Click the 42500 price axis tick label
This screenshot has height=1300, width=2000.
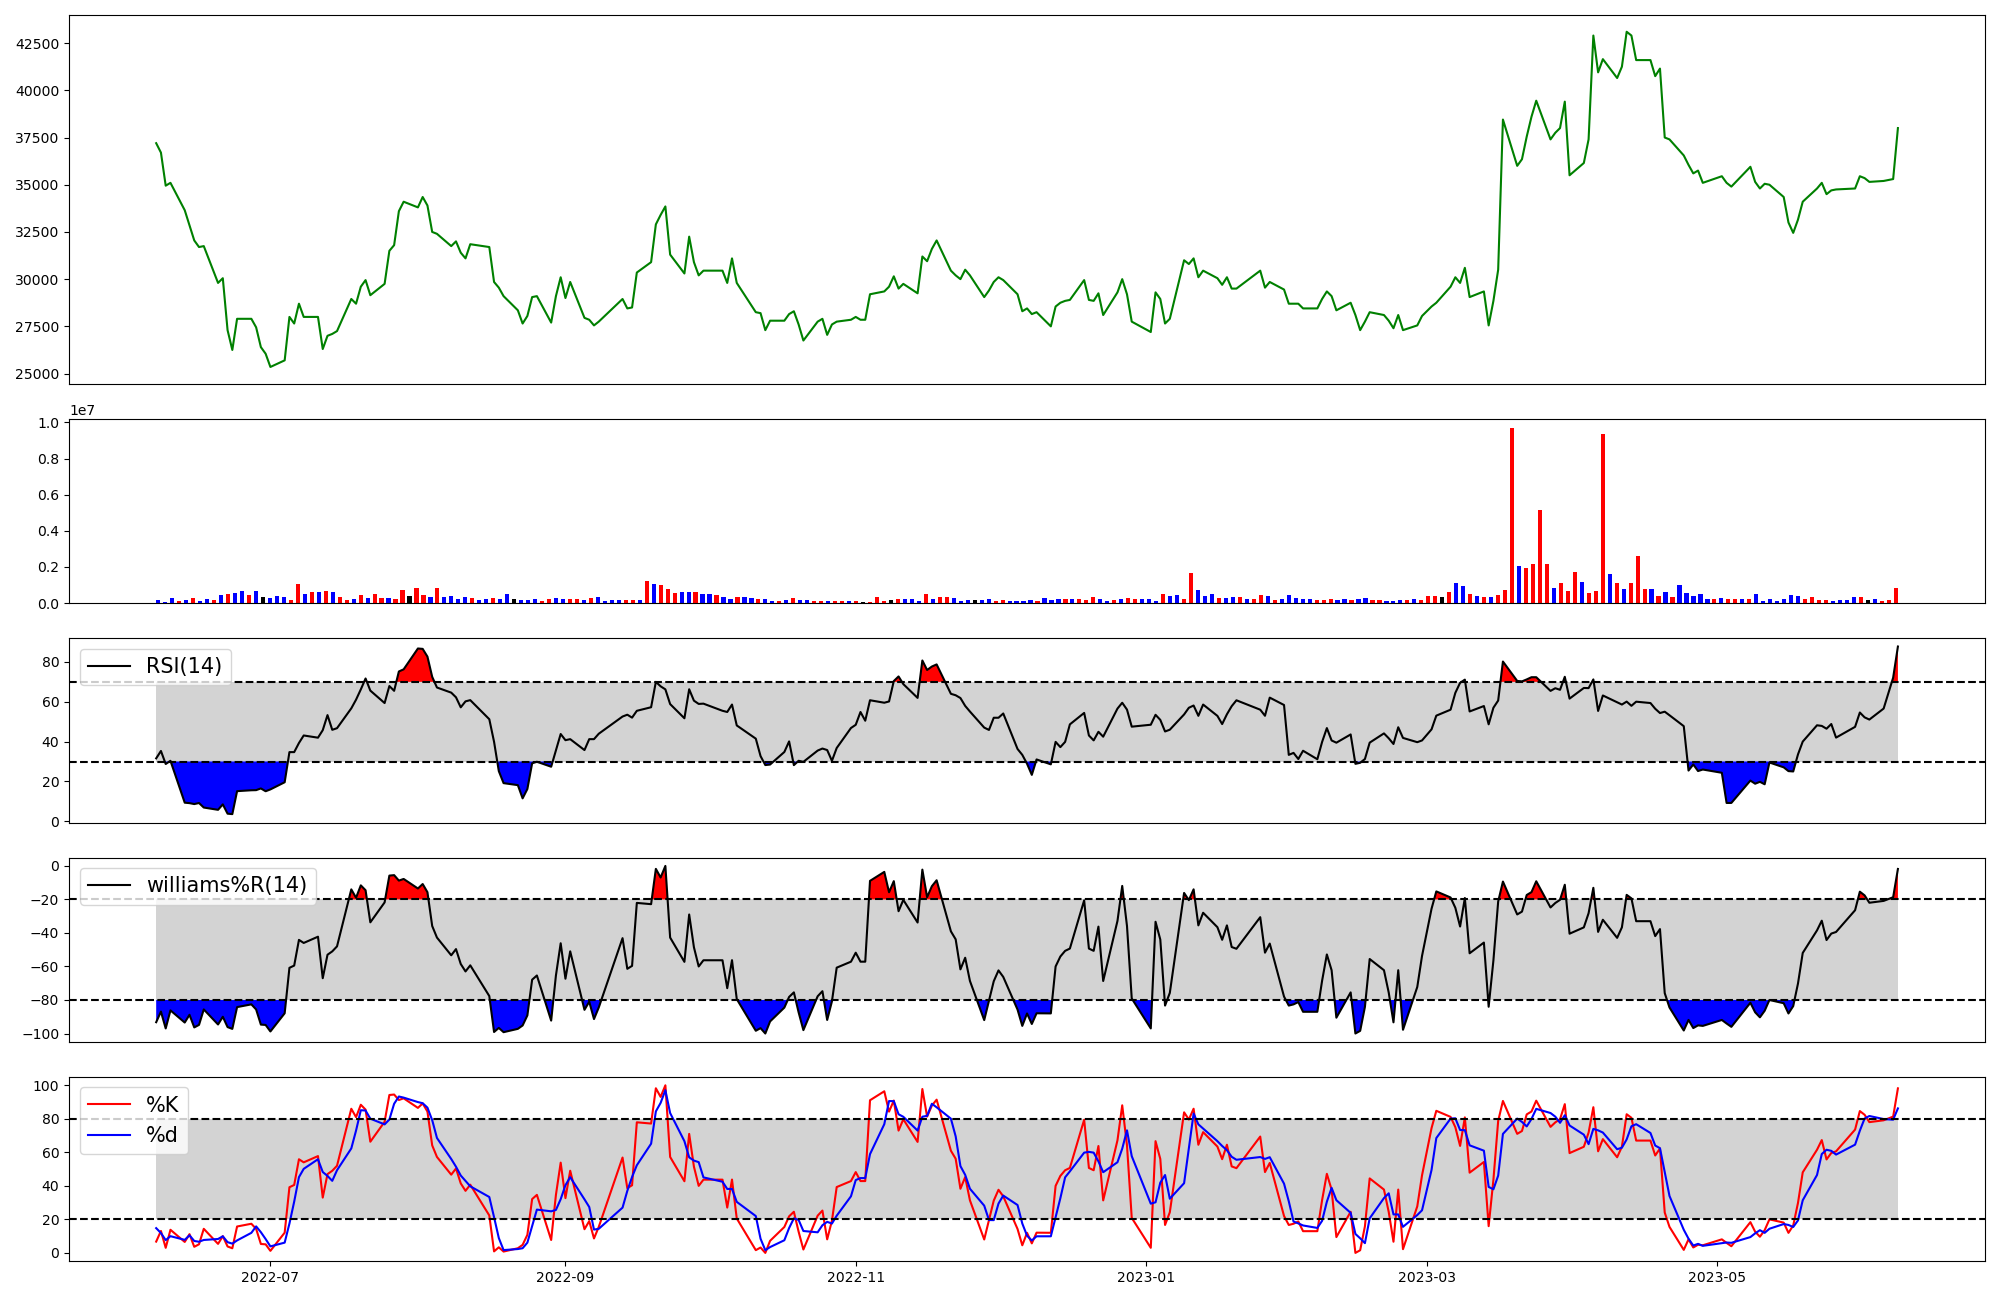tap(38, 44)
